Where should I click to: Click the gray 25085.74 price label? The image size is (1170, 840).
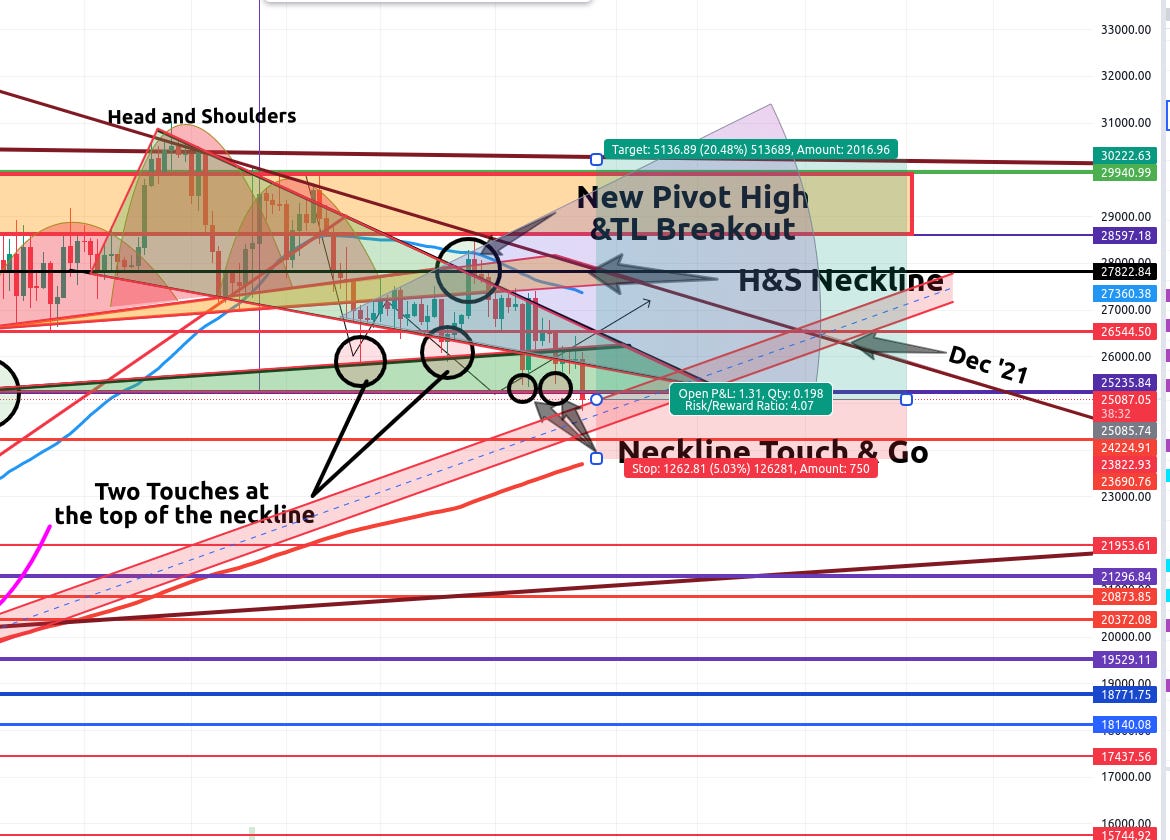(1126, 430)
